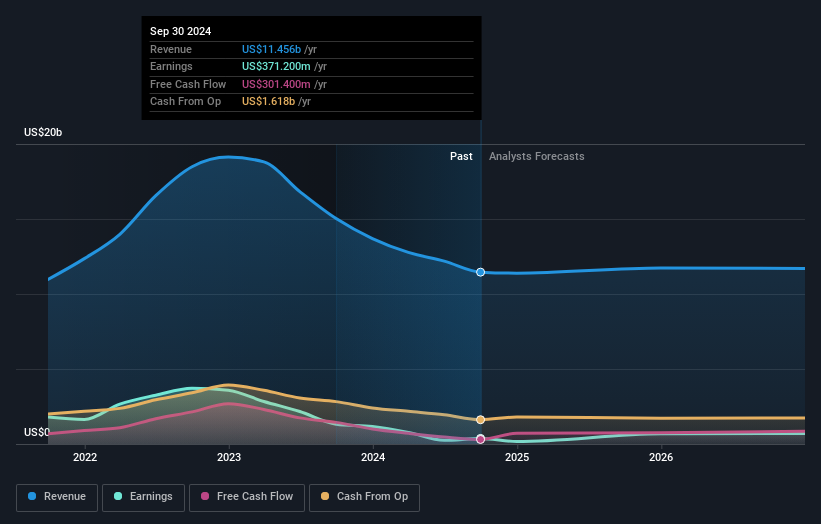Image resolution: width=821 pixels, height=524 pixels.
Task: Toggle the Revenue legend button
Action: [57, 497]
